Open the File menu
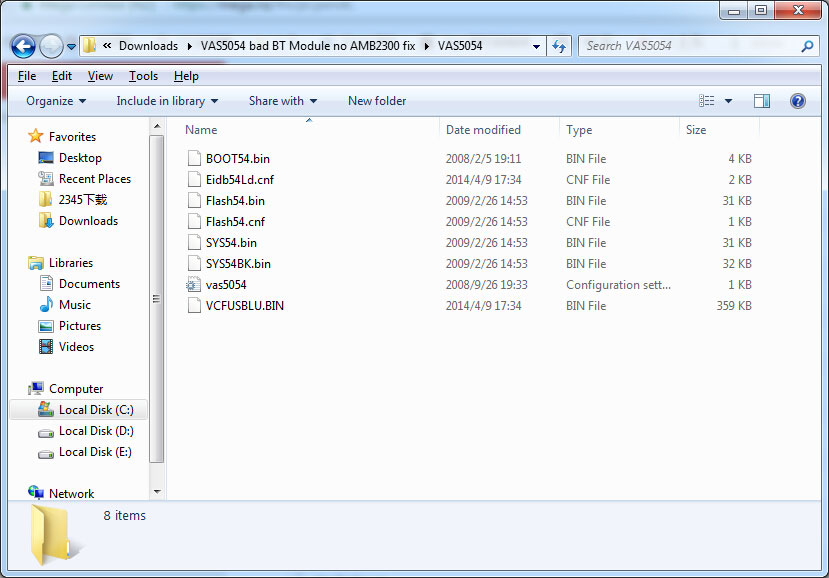The width and height of the screenshot is (829, 578). (x=27, y=76)
